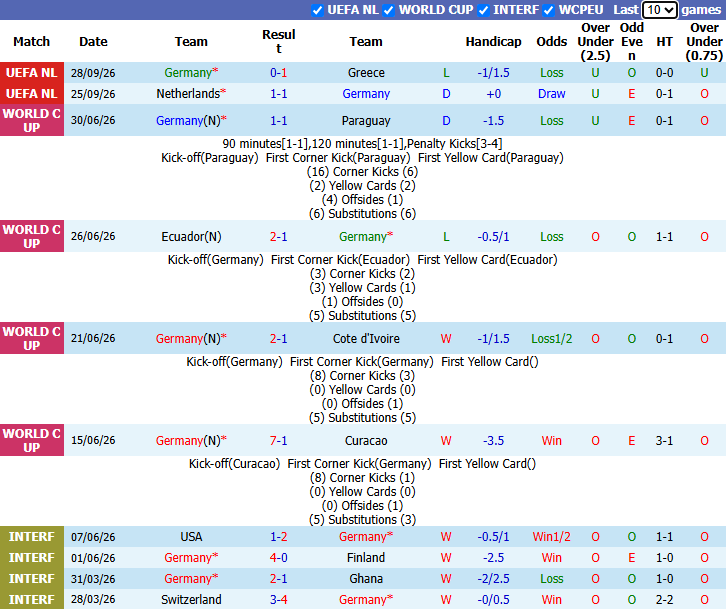Disable the INTERF filter checkbox
Viewport: 726px width, 609px height.
483,10
